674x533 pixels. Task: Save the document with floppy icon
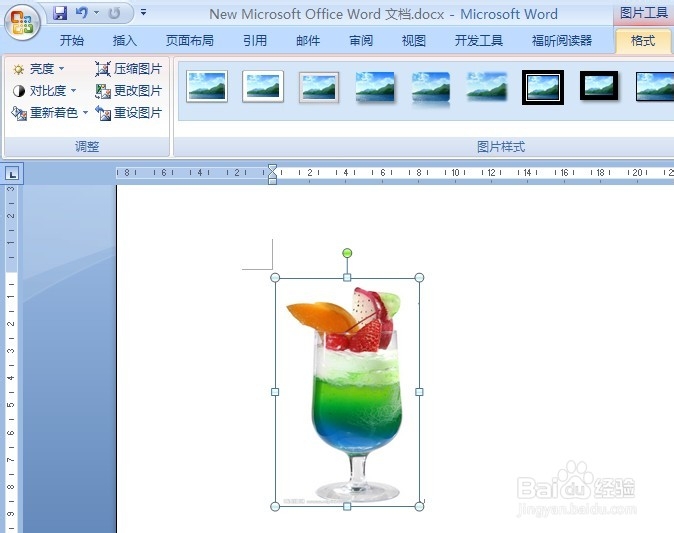(x=61, y=13)
